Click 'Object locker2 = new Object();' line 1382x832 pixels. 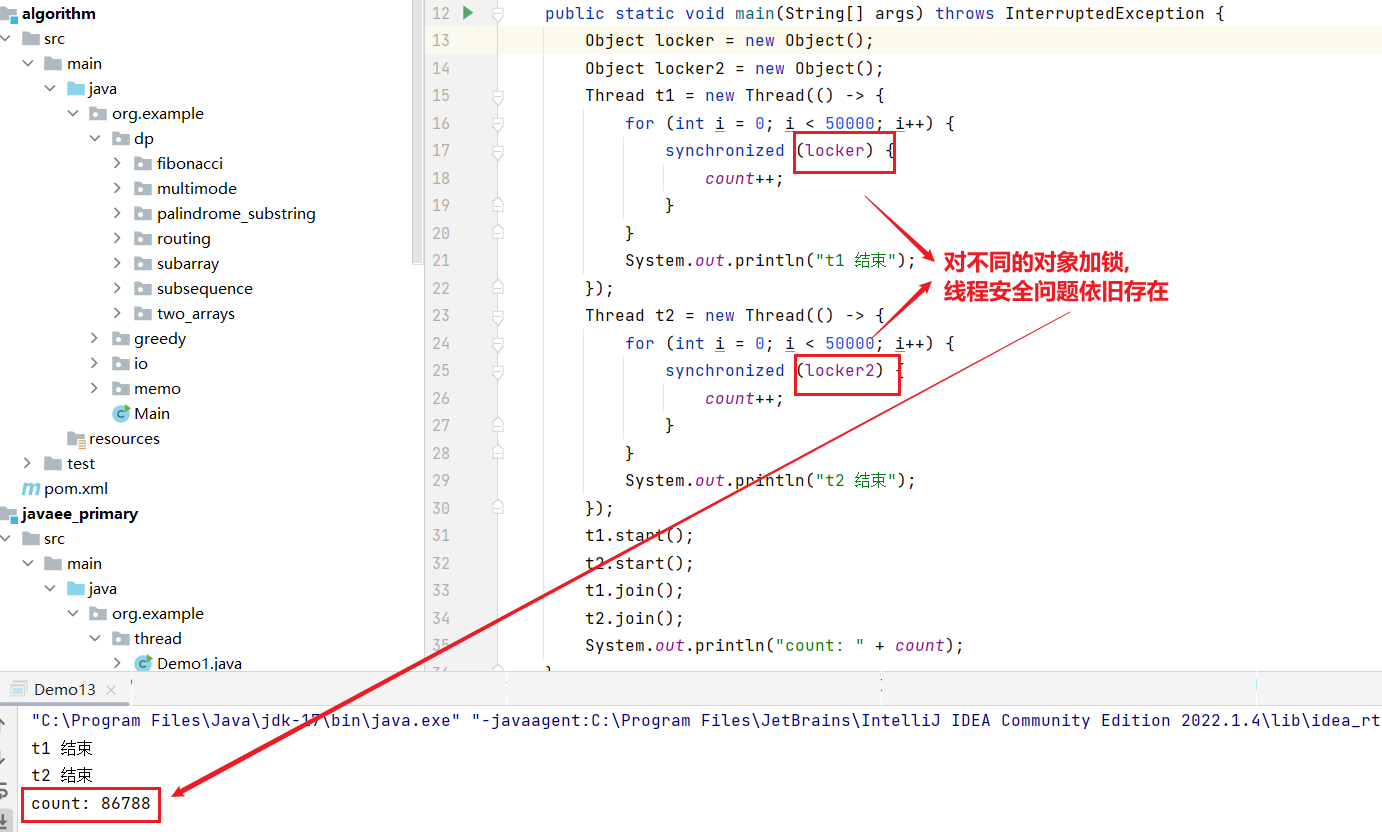coord(735,68)
